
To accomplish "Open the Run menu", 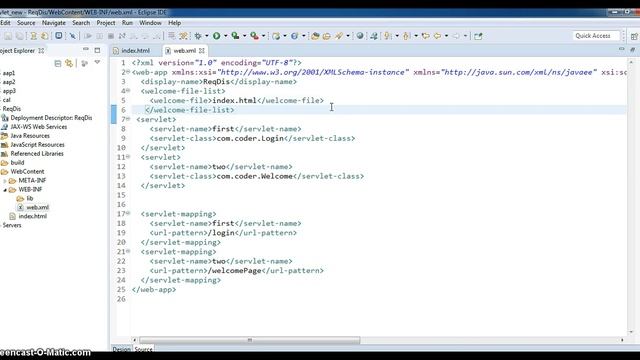I will [x=127, y=23].
